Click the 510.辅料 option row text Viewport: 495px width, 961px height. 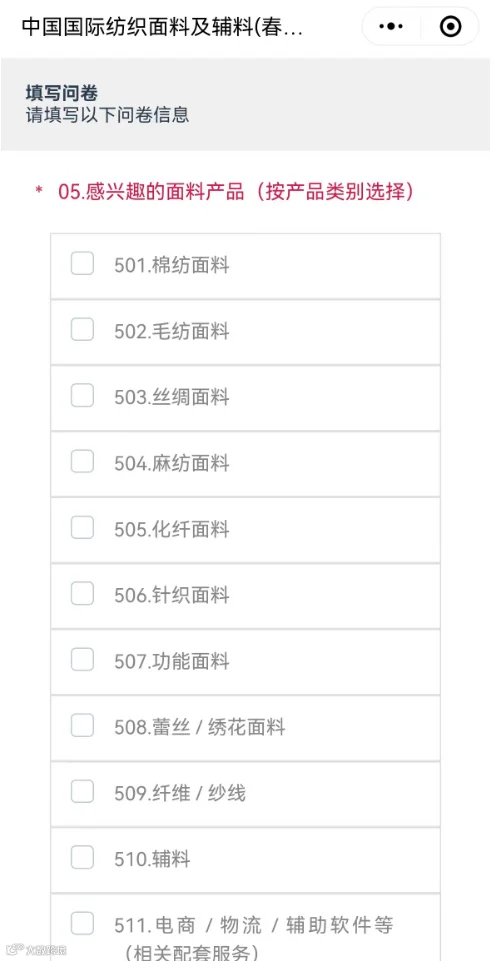[153, 859]
